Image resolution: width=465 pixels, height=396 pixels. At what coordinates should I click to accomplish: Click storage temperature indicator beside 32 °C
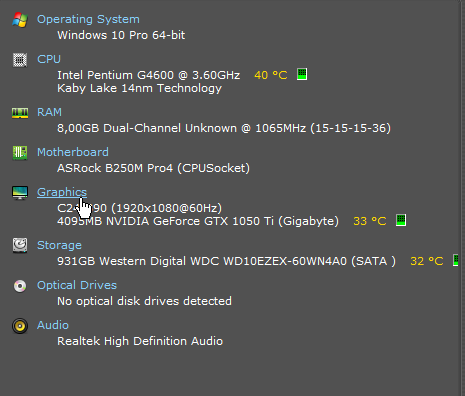pos(455,260)
